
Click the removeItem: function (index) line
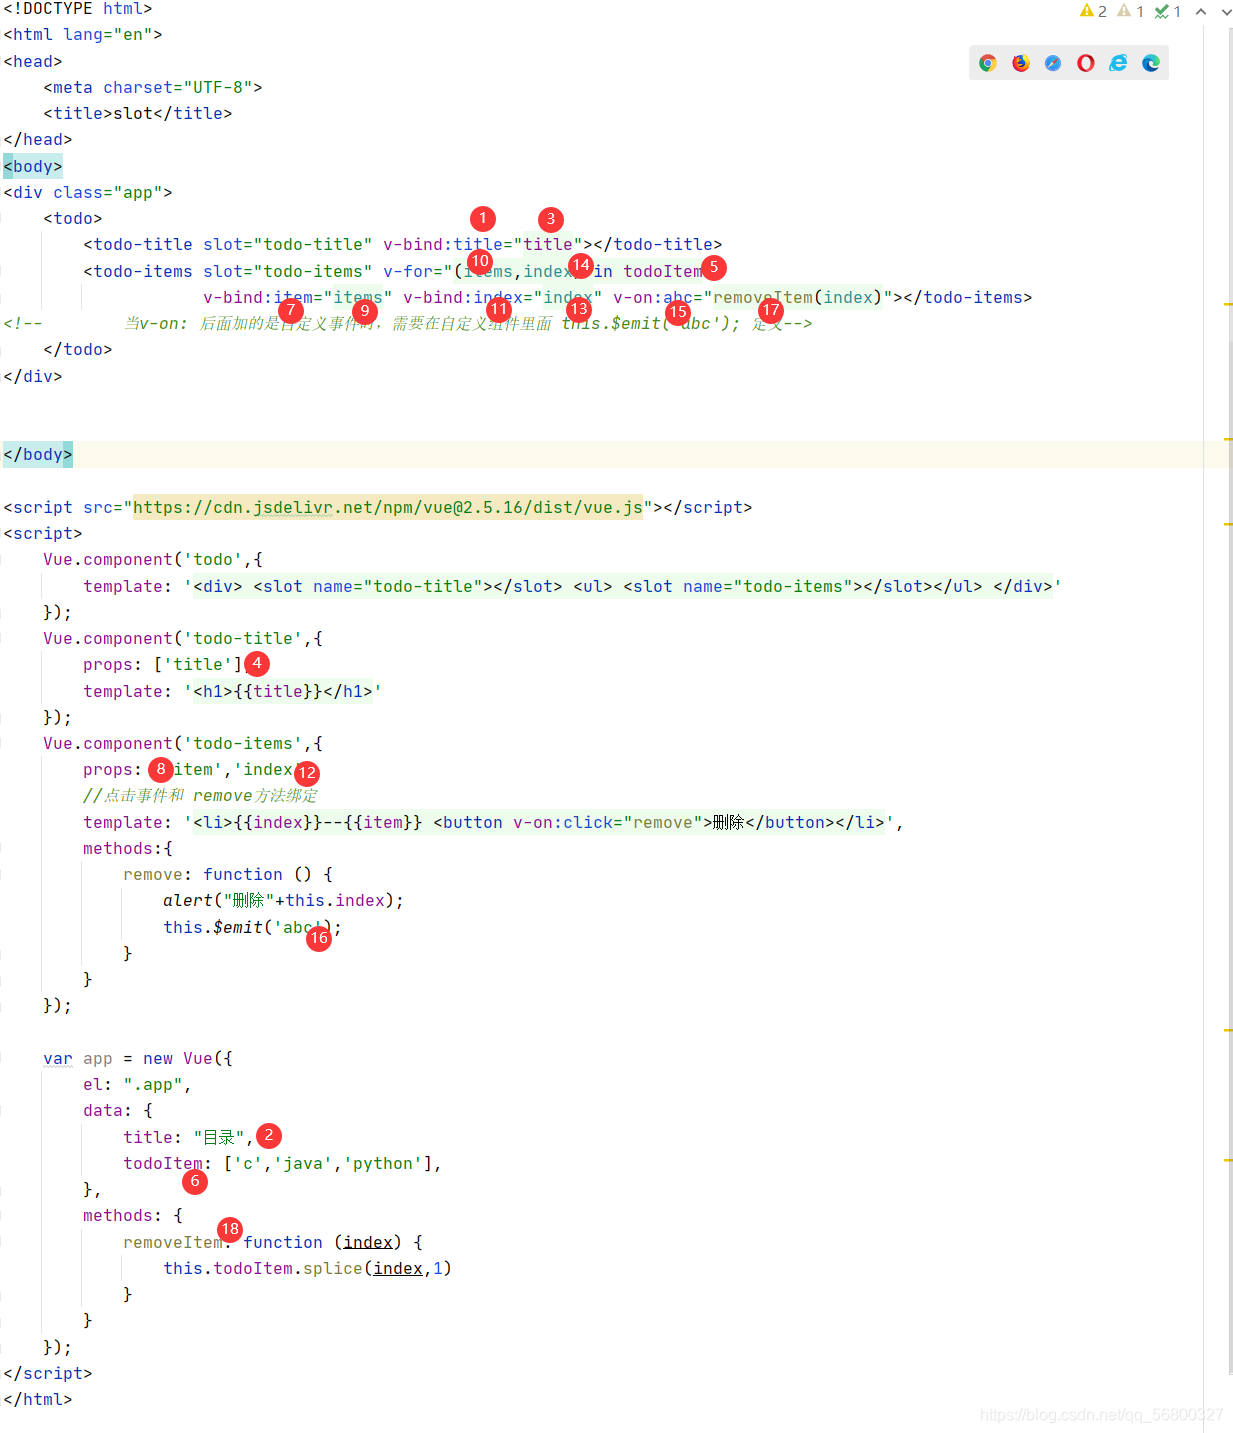pyautogui.click(x=273, y=1243)
